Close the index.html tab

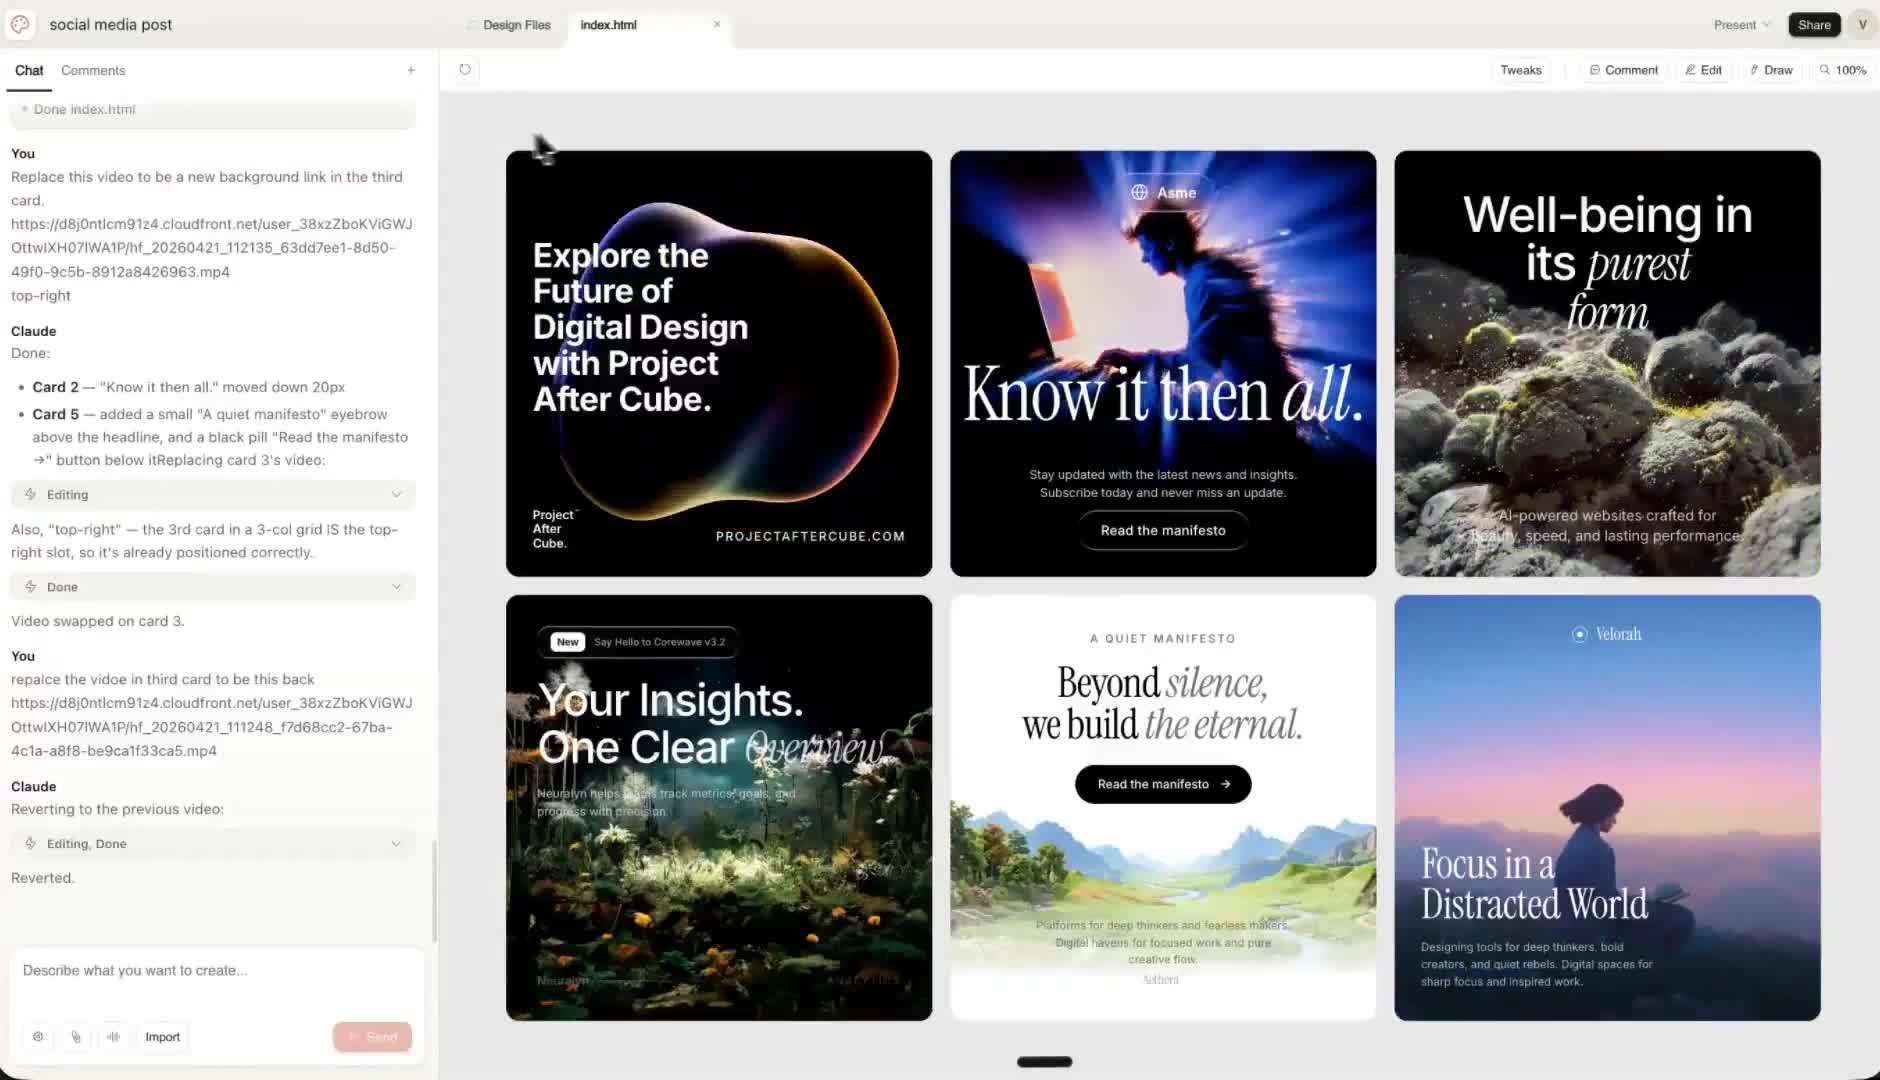click(x=717, y=24)
